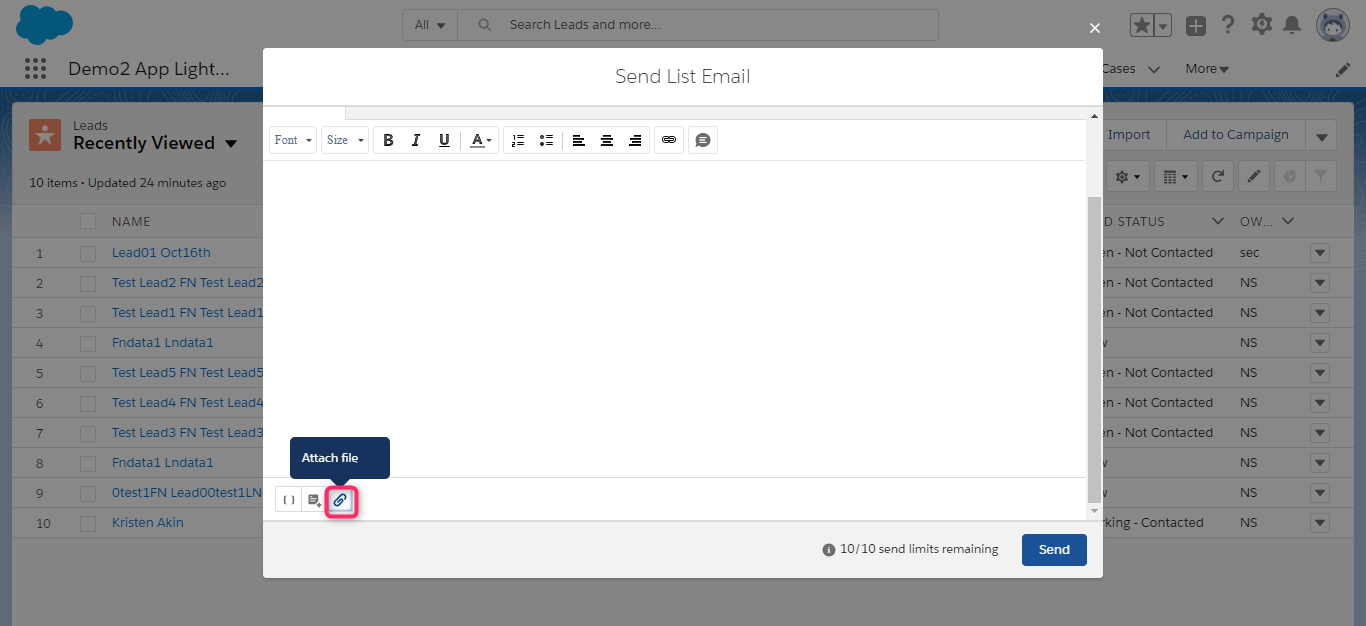
Task: Click Add to Campaign button
Action: [1235, 135]
